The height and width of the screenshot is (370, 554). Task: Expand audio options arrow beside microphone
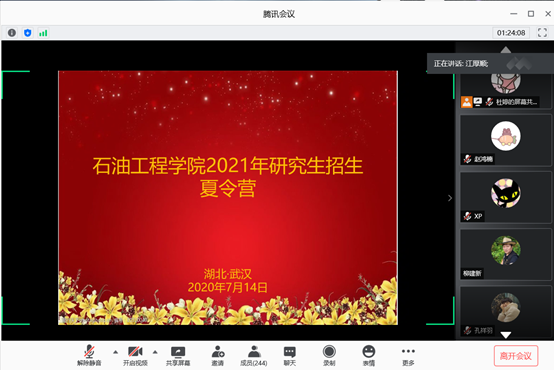(x=116, y=352)
